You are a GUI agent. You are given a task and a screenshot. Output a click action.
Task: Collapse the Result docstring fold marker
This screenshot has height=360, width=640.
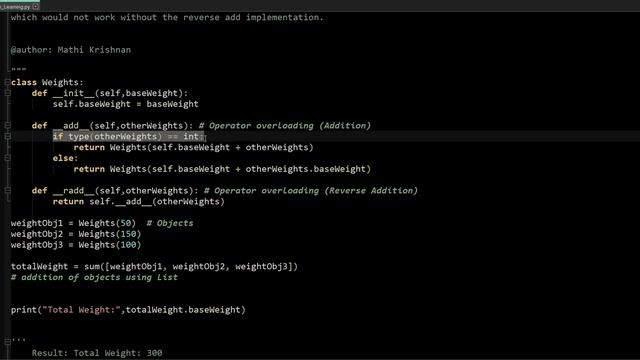[x=8, y=341]
